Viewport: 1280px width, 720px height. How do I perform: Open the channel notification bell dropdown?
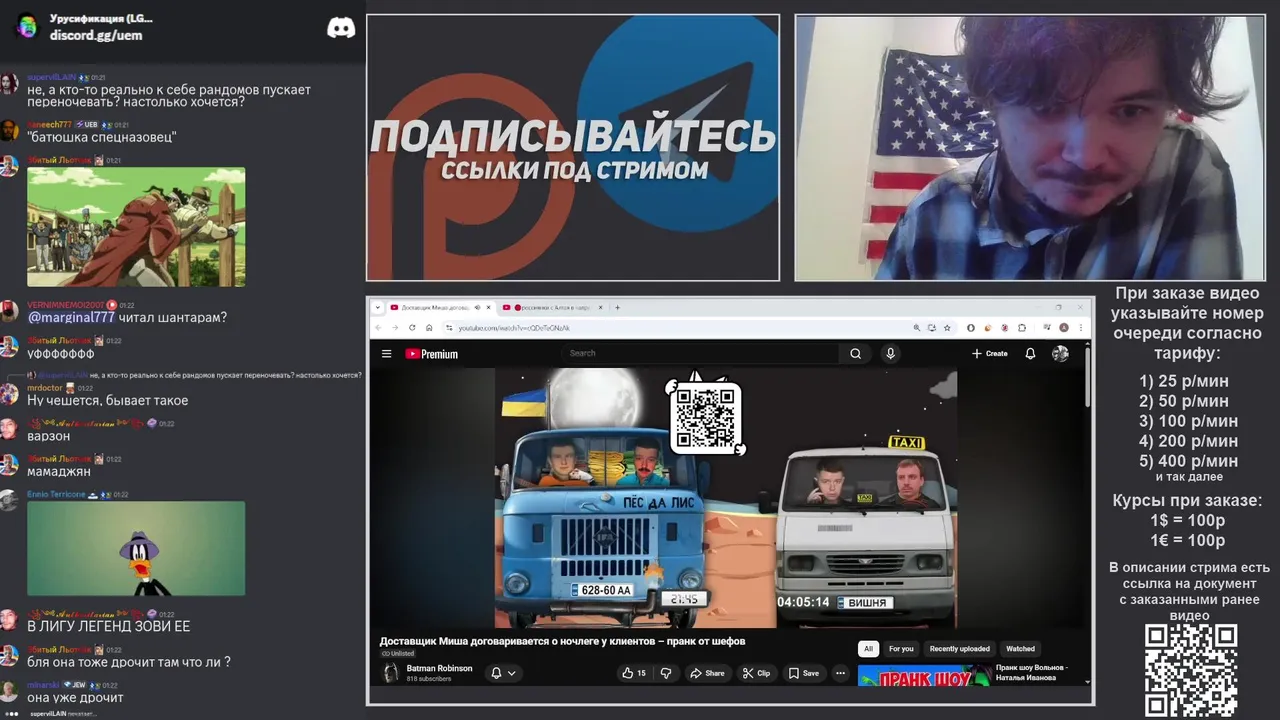503,673
